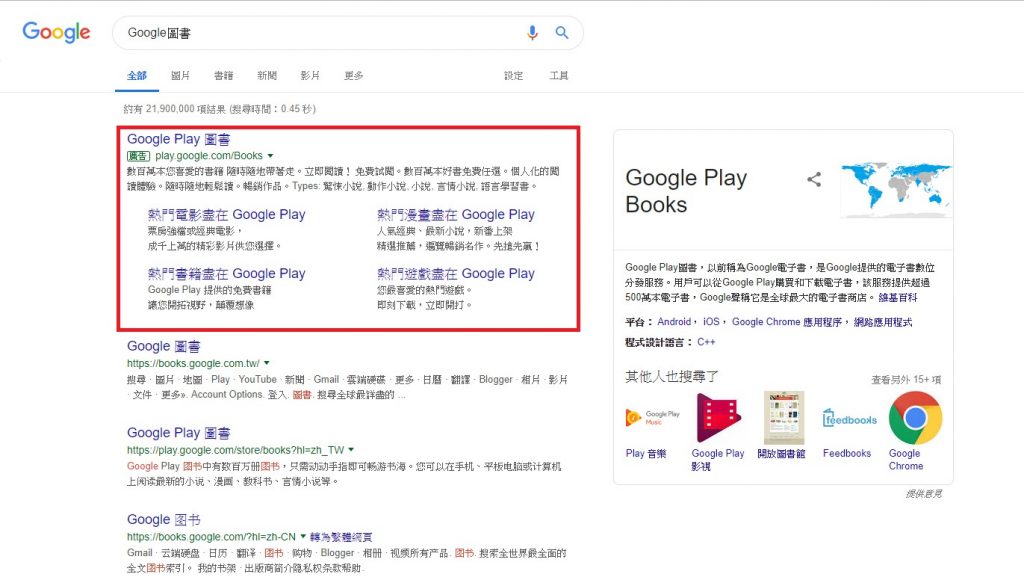
Task: Switch to the 新聞 search tab
Action: tap(266, 74)
